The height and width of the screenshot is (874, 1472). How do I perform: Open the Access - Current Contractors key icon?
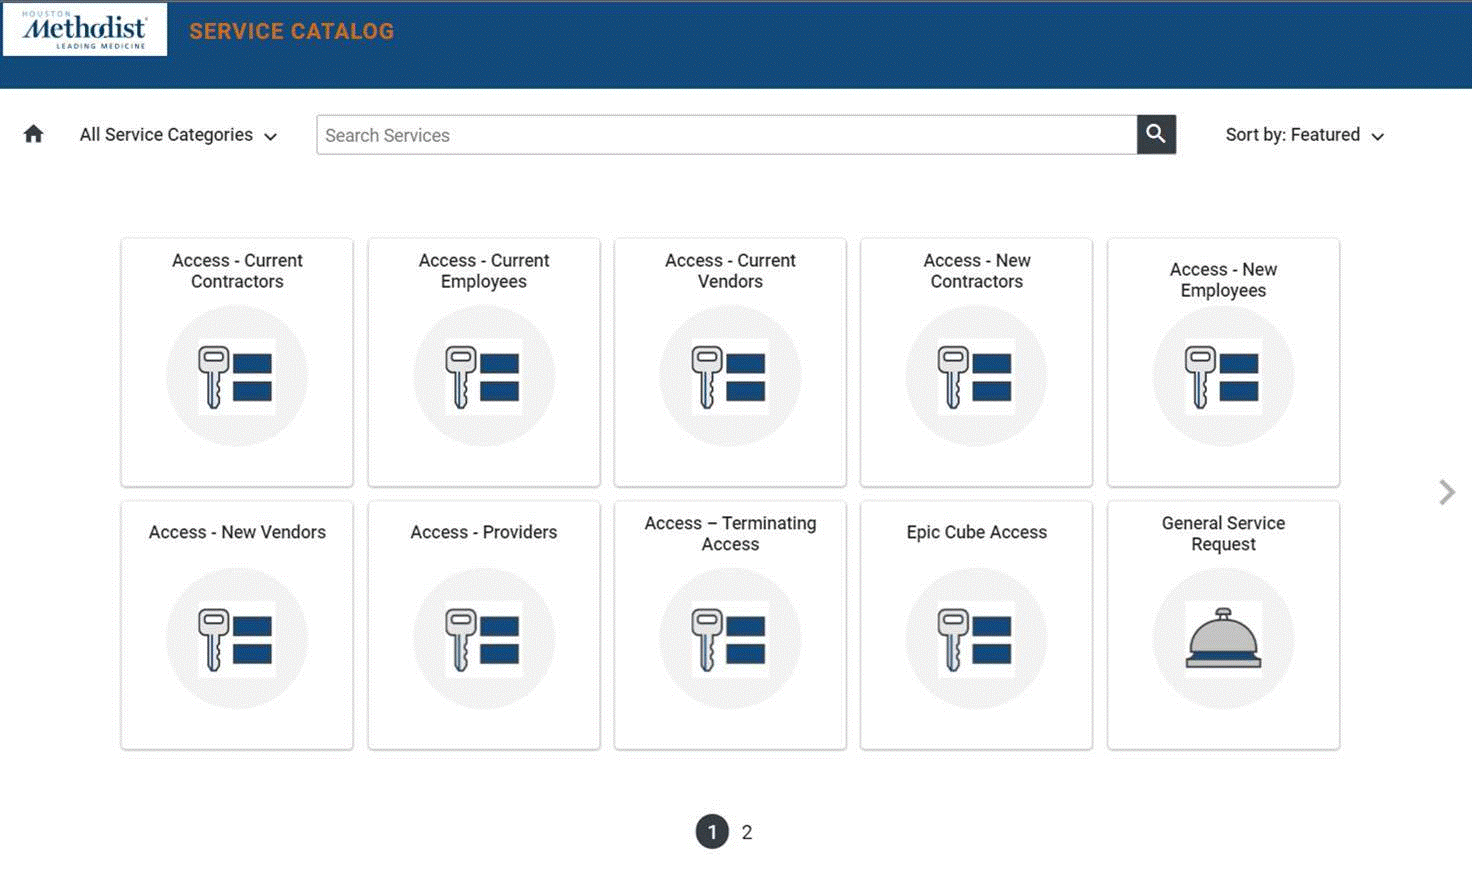coord(237,377)
